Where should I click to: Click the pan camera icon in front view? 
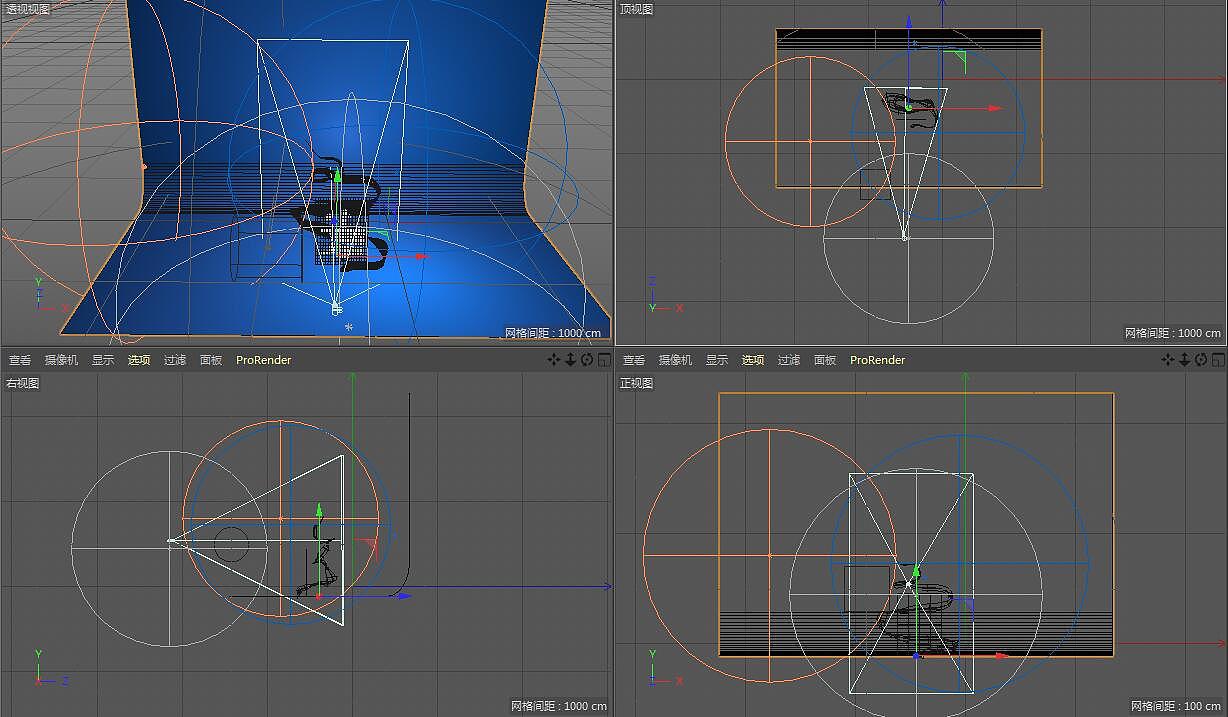click(1168, 360)
